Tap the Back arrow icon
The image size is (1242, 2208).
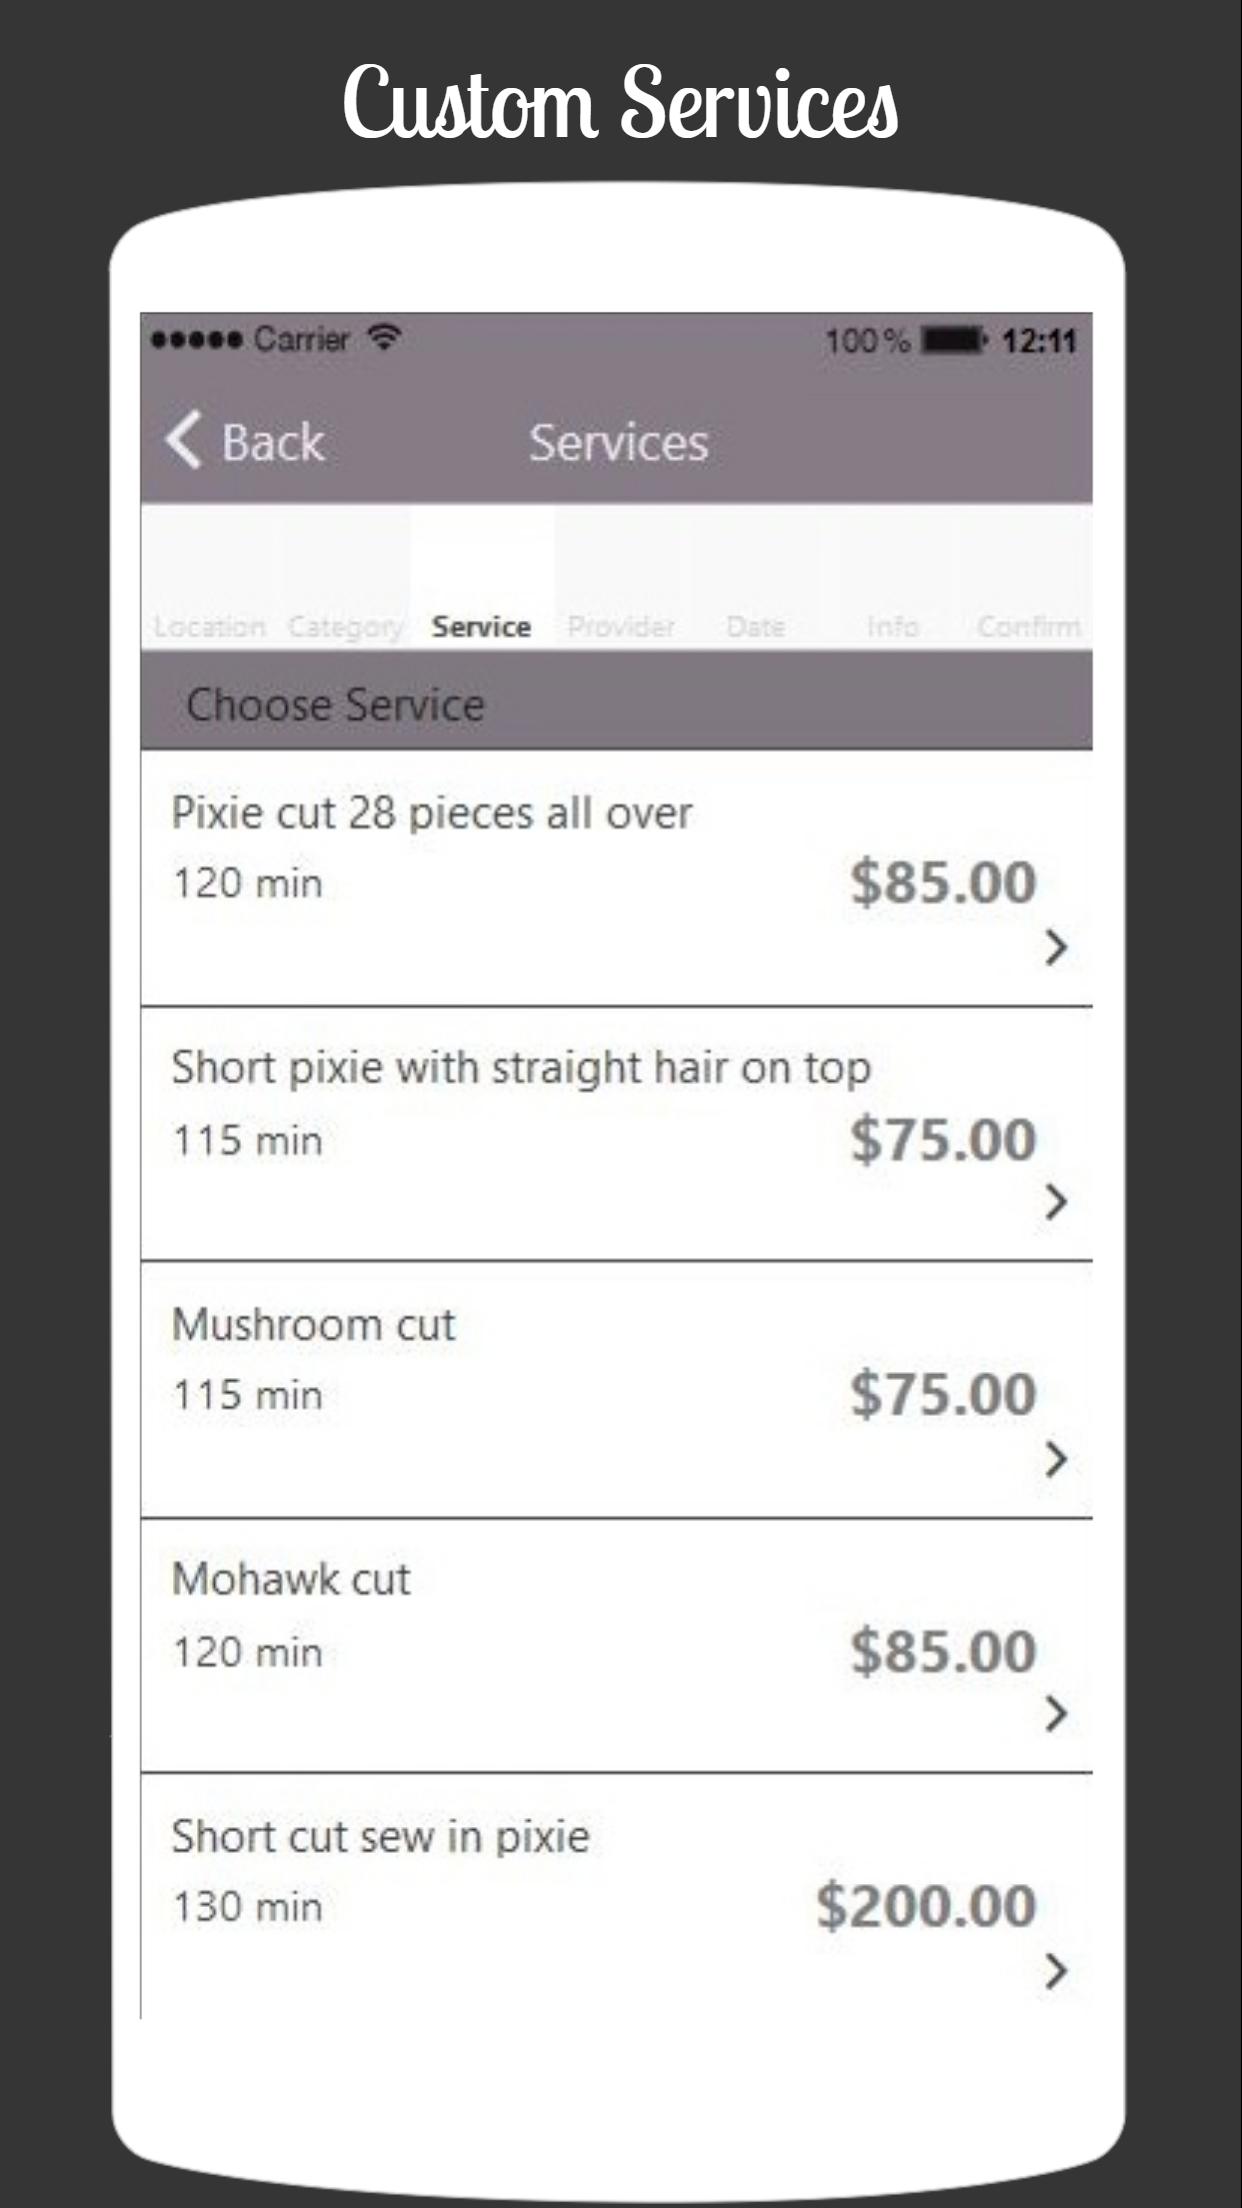coord(185,440)
